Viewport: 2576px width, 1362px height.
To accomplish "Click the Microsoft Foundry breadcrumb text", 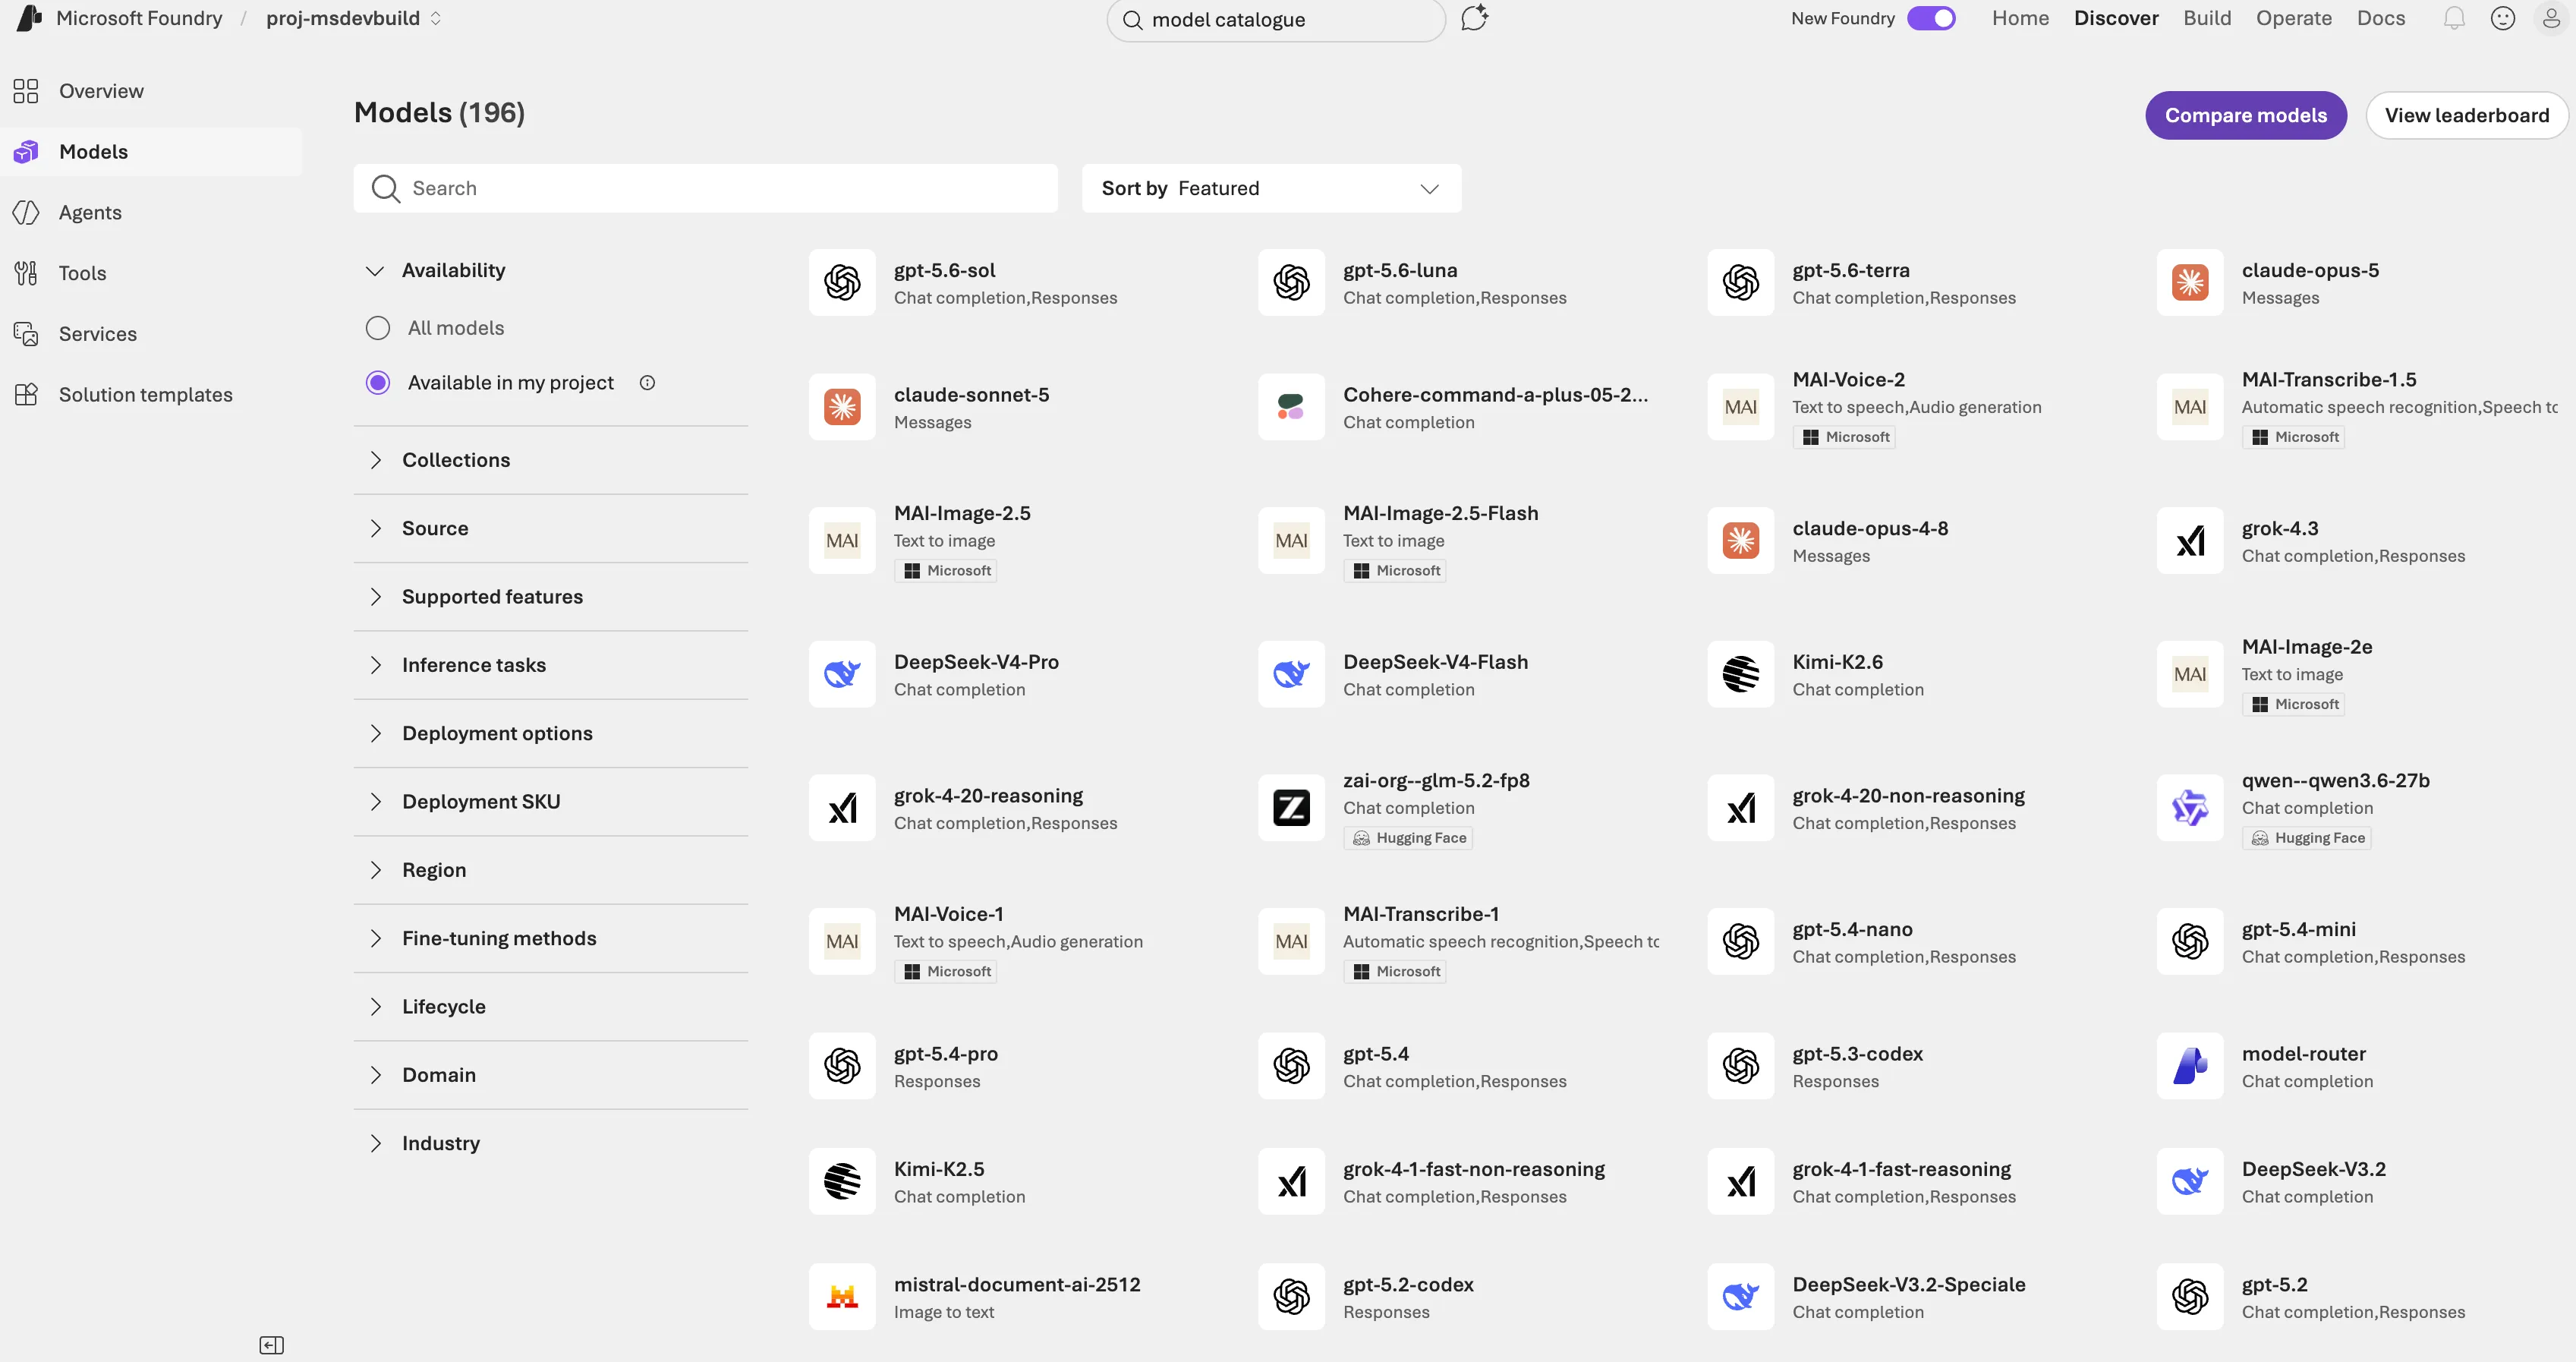I will pos(139,18).
